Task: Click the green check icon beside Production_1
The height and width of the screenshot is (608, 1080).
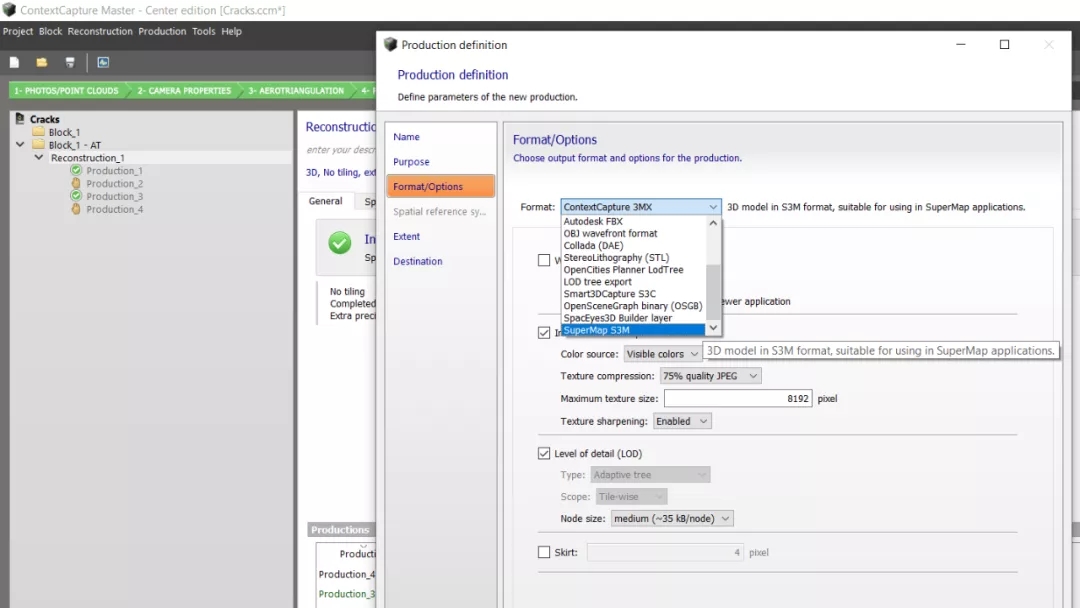Action: coord(76,170)
